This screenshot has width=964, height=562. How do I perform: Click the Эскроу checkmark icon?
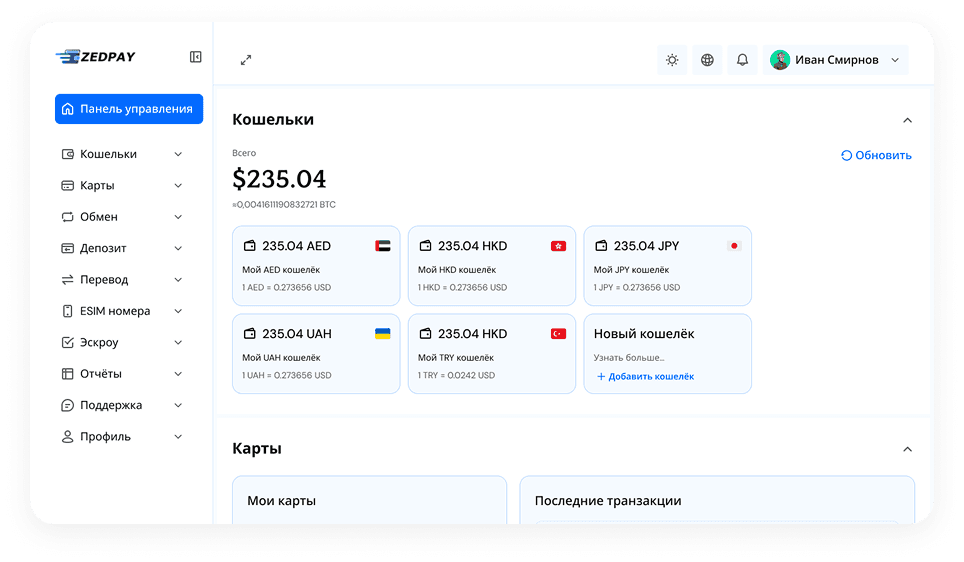click(68, 342)
